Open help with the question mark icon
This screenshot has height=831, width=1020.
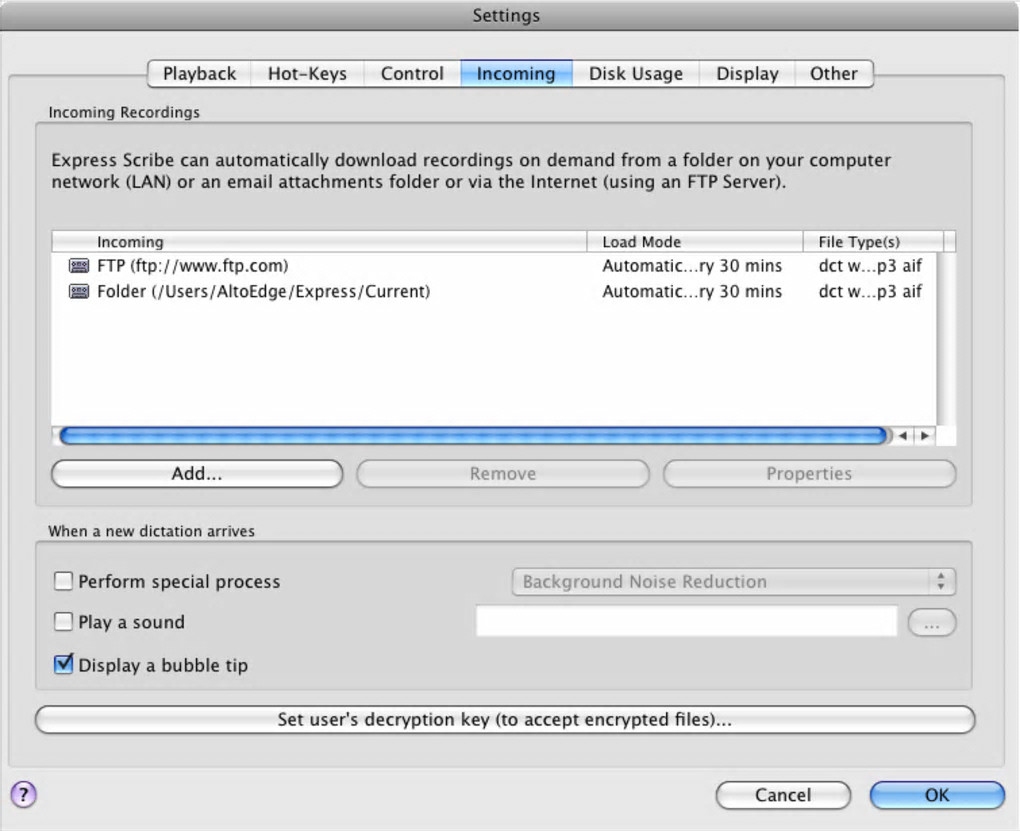[x=23, y=794]
